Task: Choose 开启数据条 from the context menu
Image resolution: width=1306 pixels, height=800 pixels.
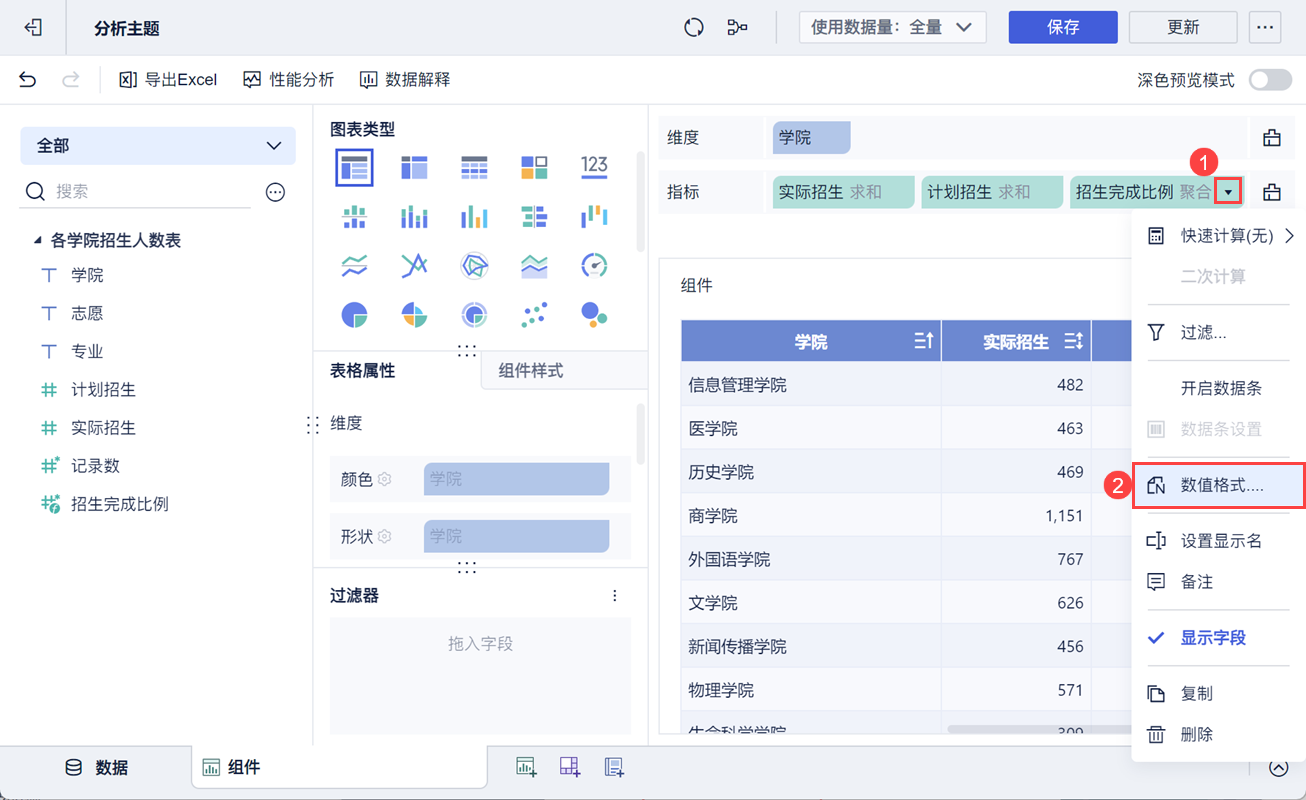Action: click(1219, 388)
